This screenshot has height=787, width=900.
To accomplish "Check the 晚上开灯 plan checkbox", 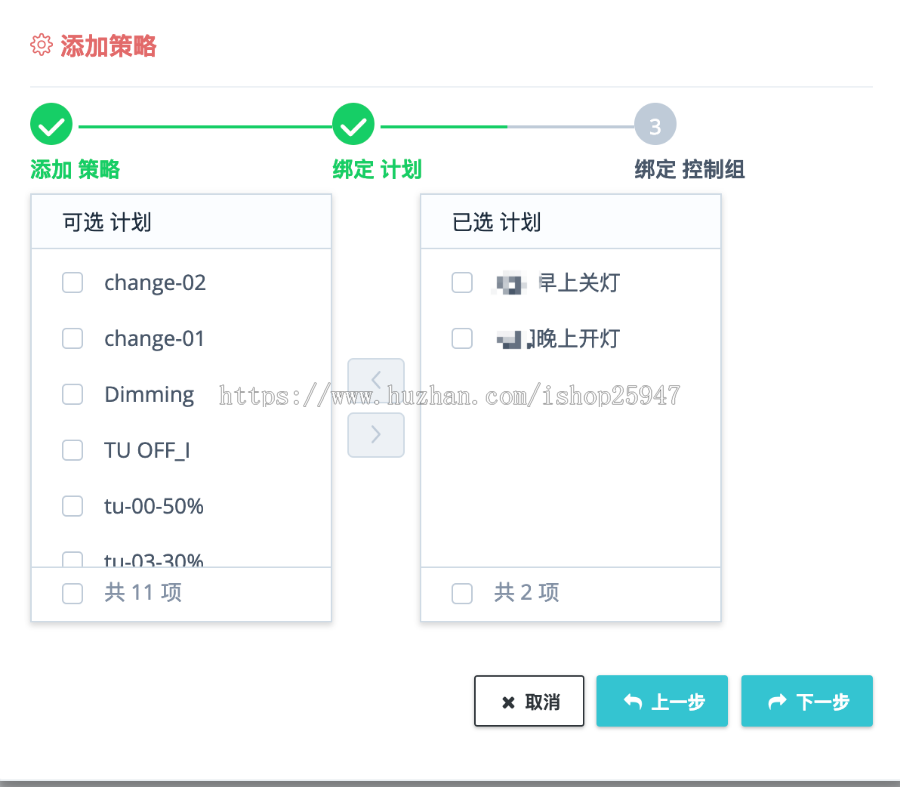I will (x=462, y=338).
